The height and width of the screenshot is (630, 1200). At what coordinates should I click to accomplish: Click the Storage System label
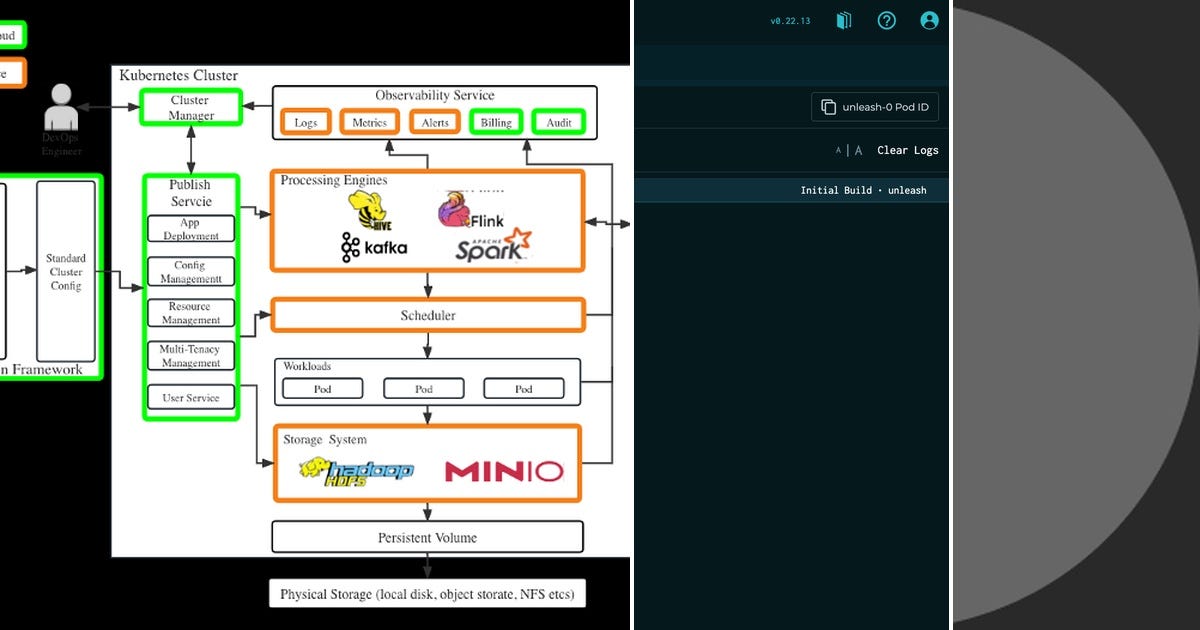324,439
